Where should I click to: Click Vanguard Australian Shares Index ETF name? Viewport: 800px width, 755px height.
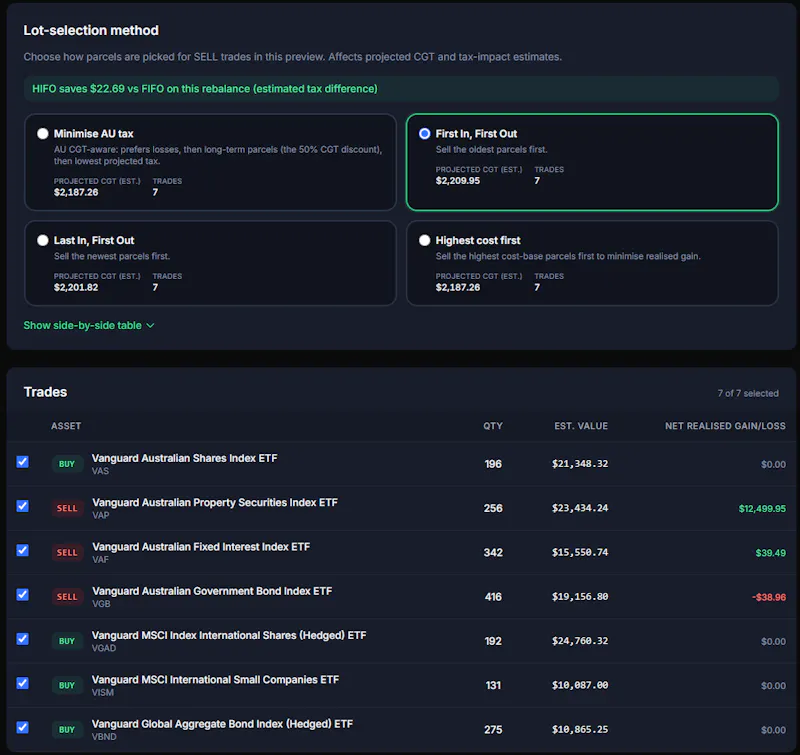click(x=185, y=458)
